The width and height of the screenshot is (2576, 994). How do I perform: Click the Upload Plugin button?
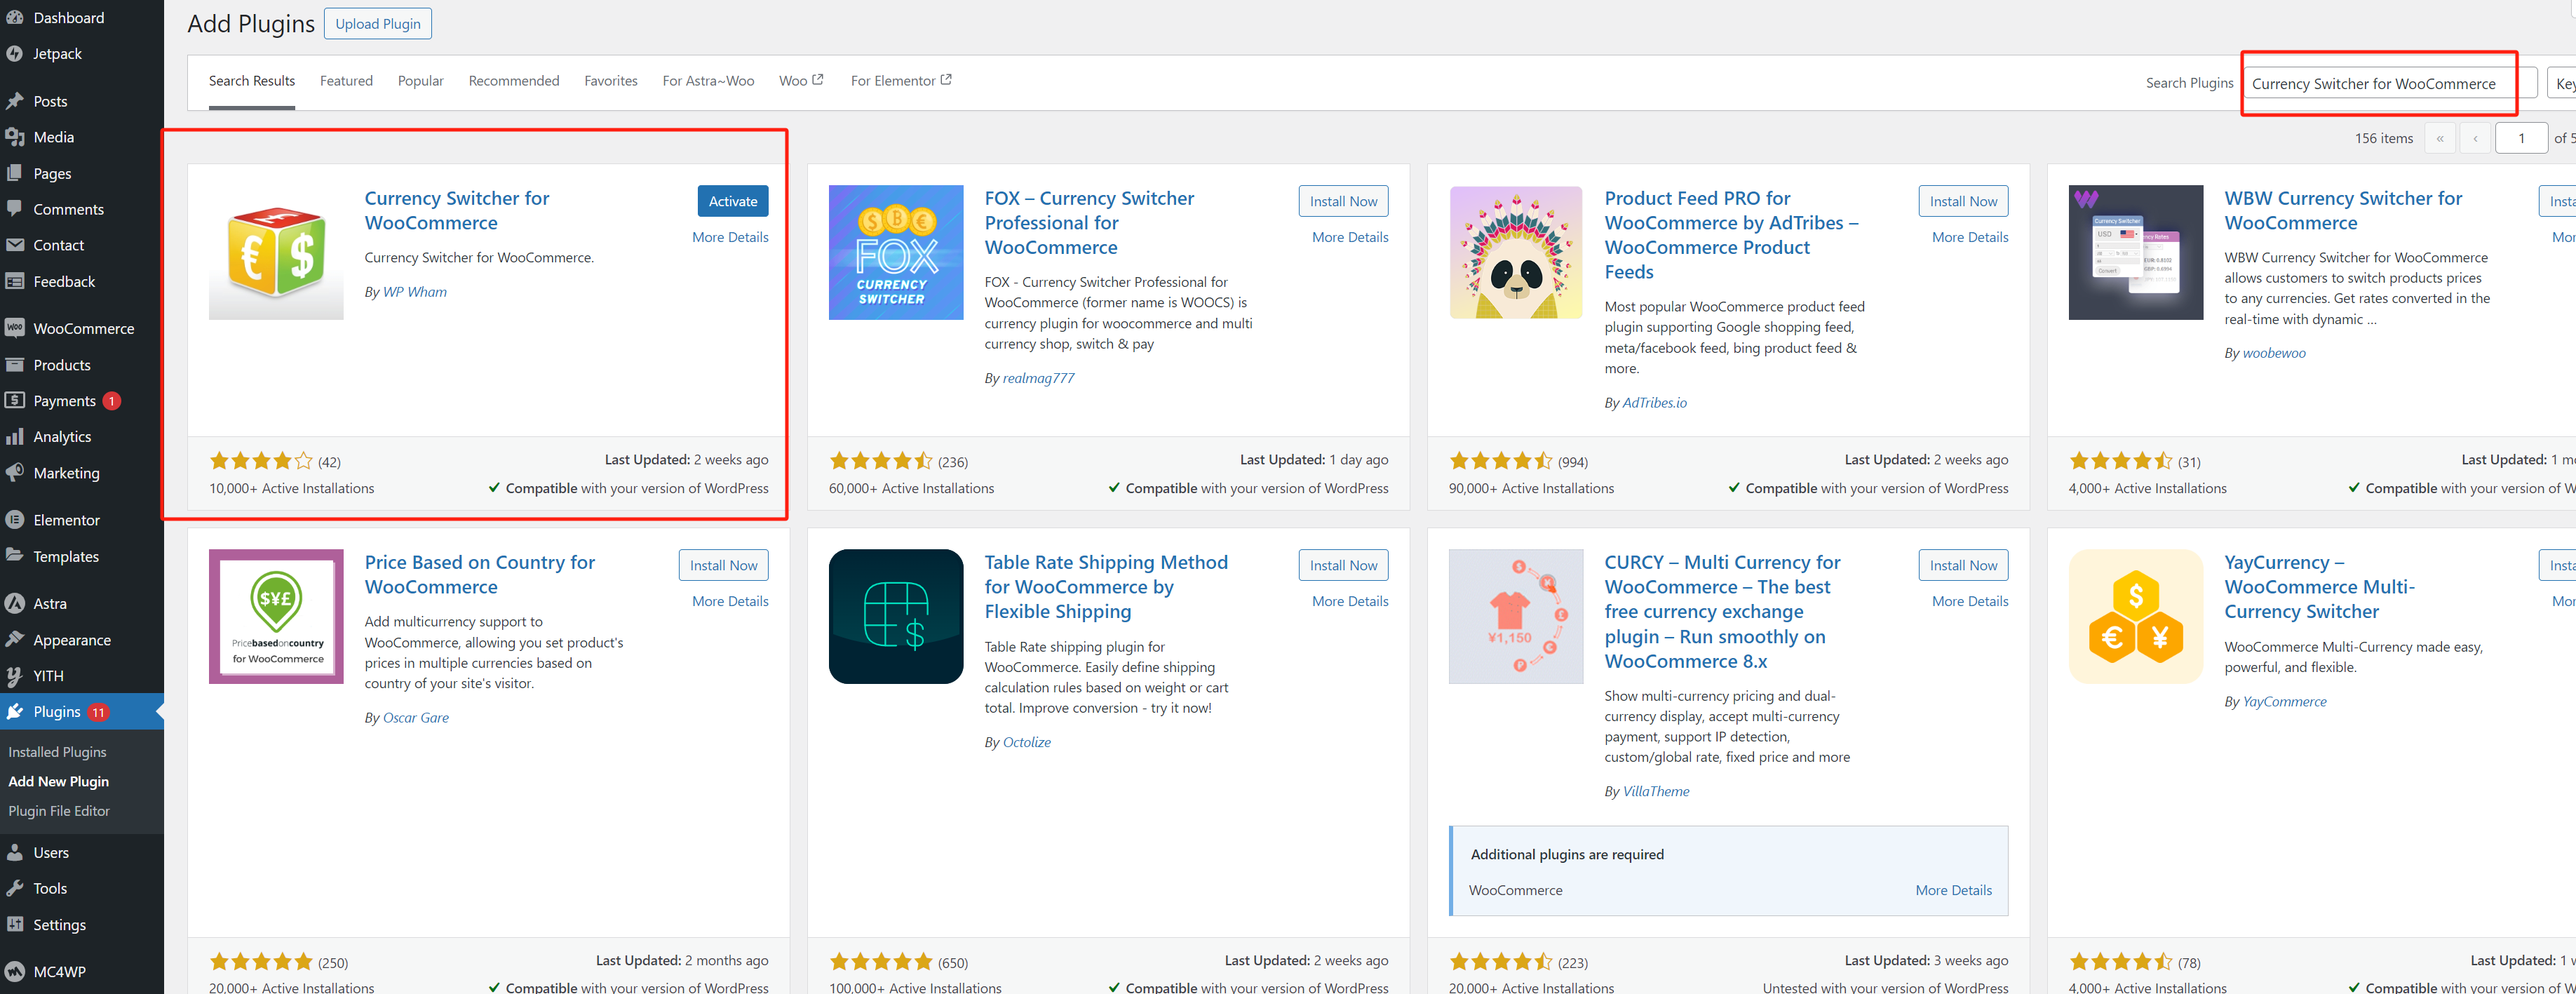tap(377, 24)
